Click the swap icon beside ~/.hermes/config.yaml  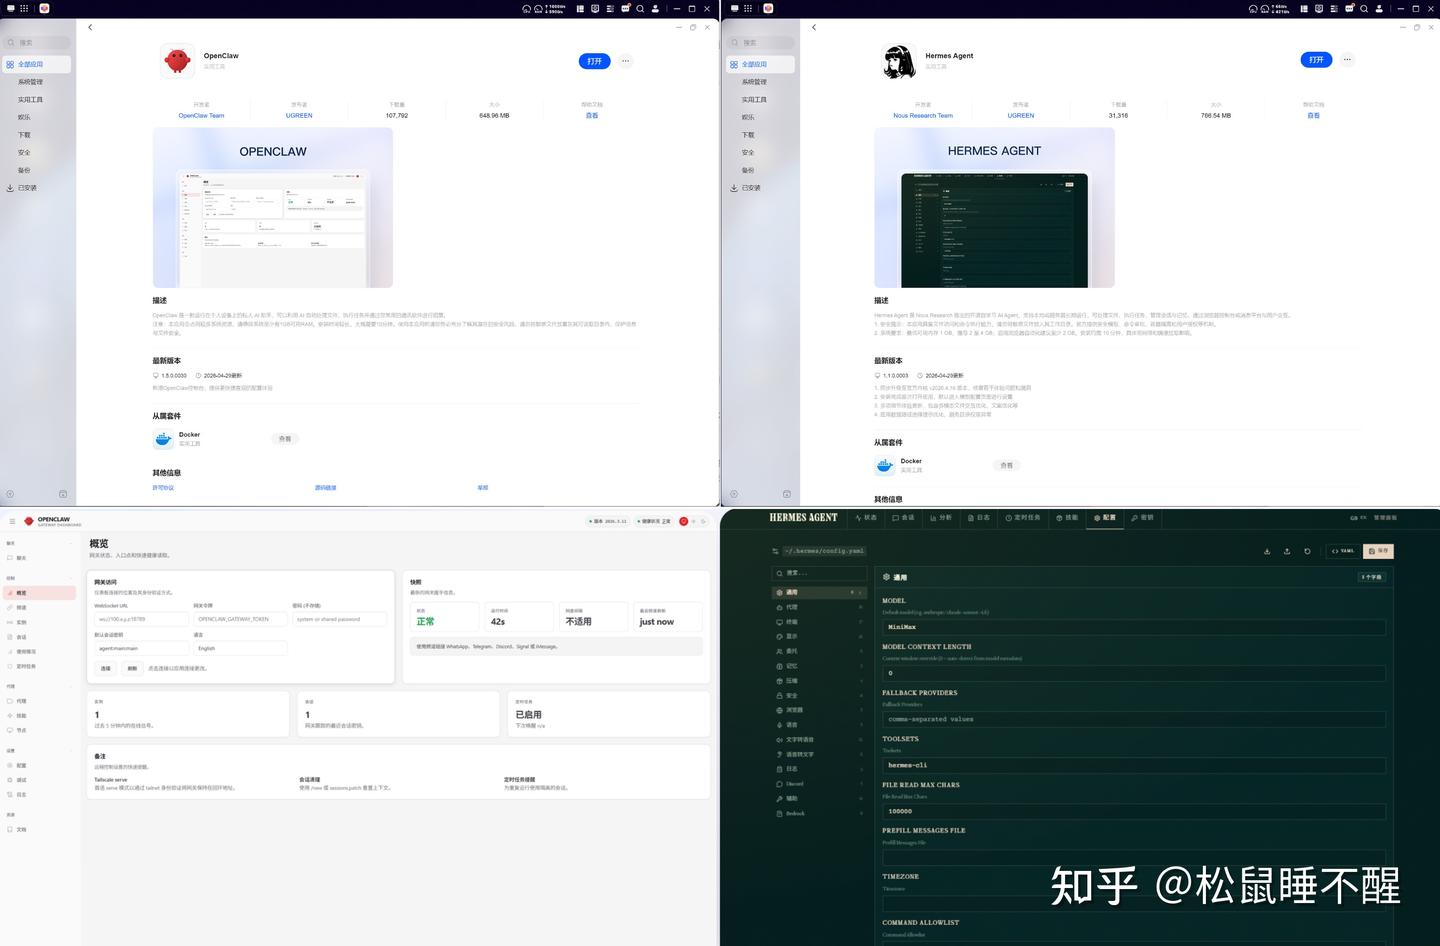775,551
